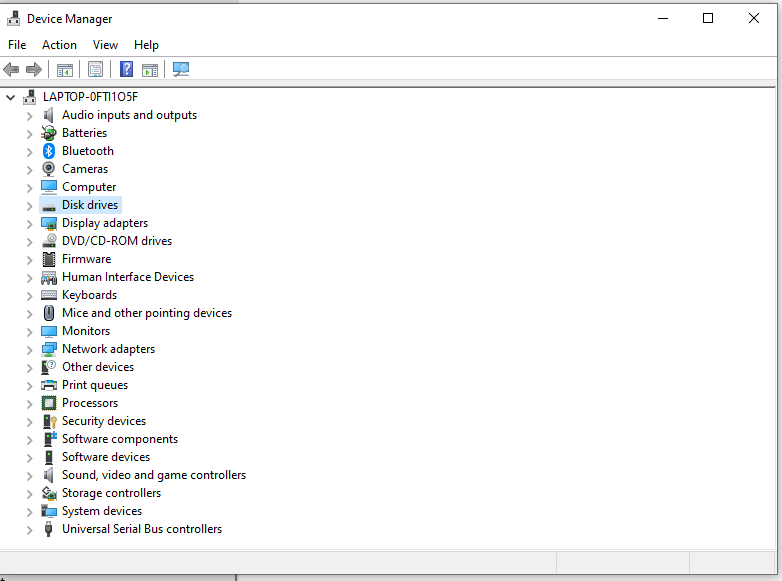Click the chip icon beside Firmware
The width and height of the screenshot is (782, 581).
48,259
